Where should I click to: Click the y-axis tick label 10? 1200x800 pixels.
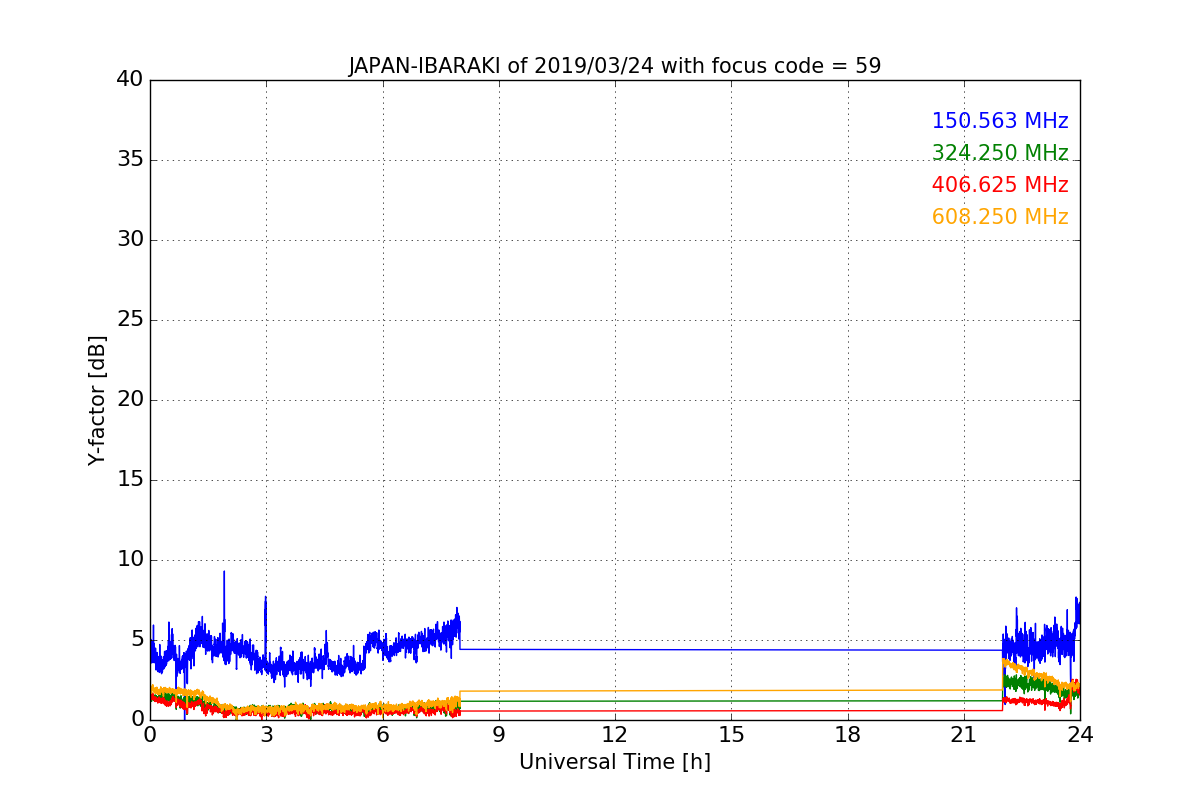(130, 560)
